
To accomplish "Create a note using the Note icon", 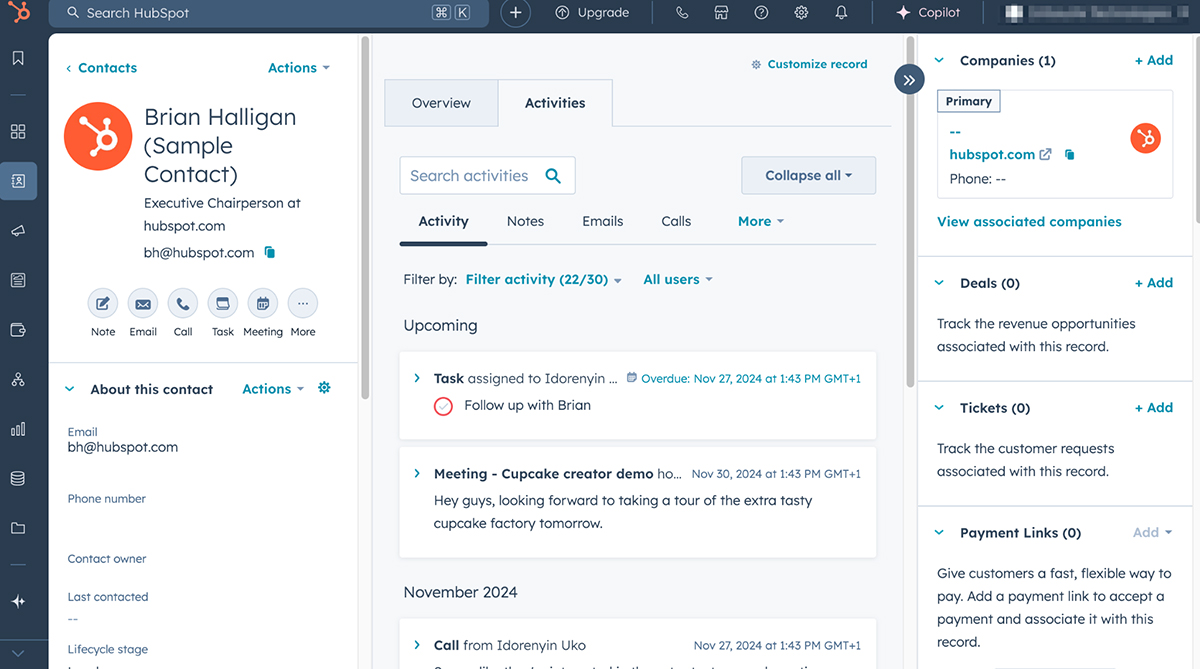I will tap(102, 303).
